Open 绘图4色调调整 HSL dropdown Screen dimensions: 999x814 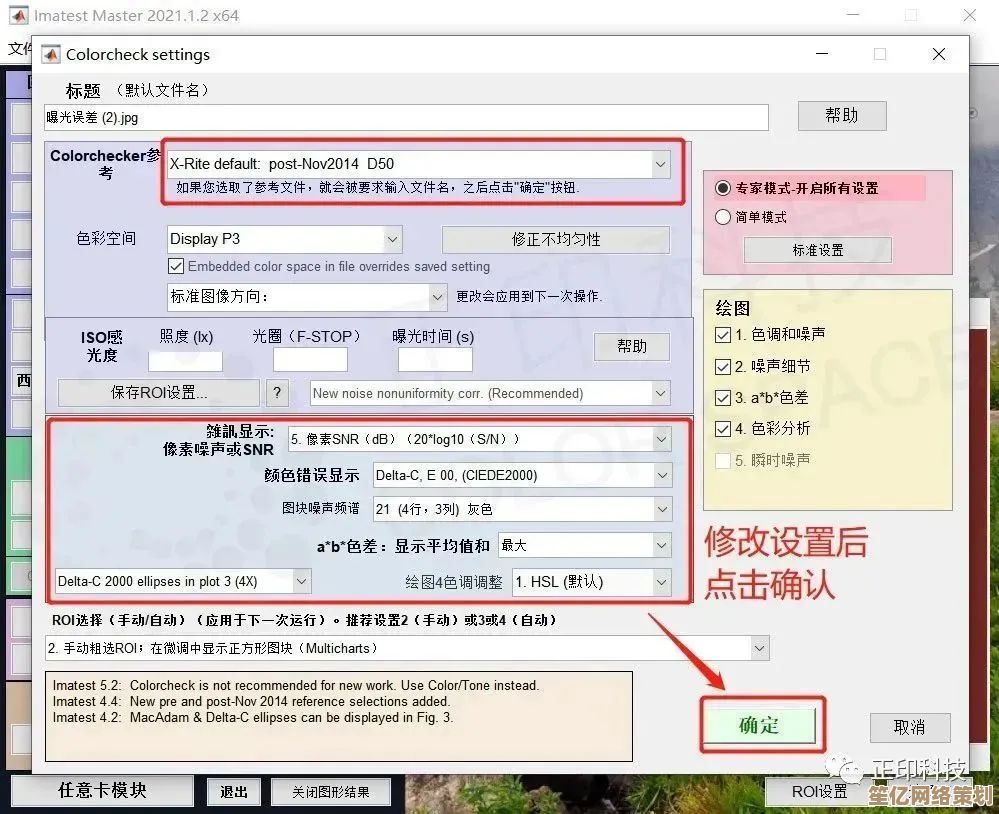592,582
